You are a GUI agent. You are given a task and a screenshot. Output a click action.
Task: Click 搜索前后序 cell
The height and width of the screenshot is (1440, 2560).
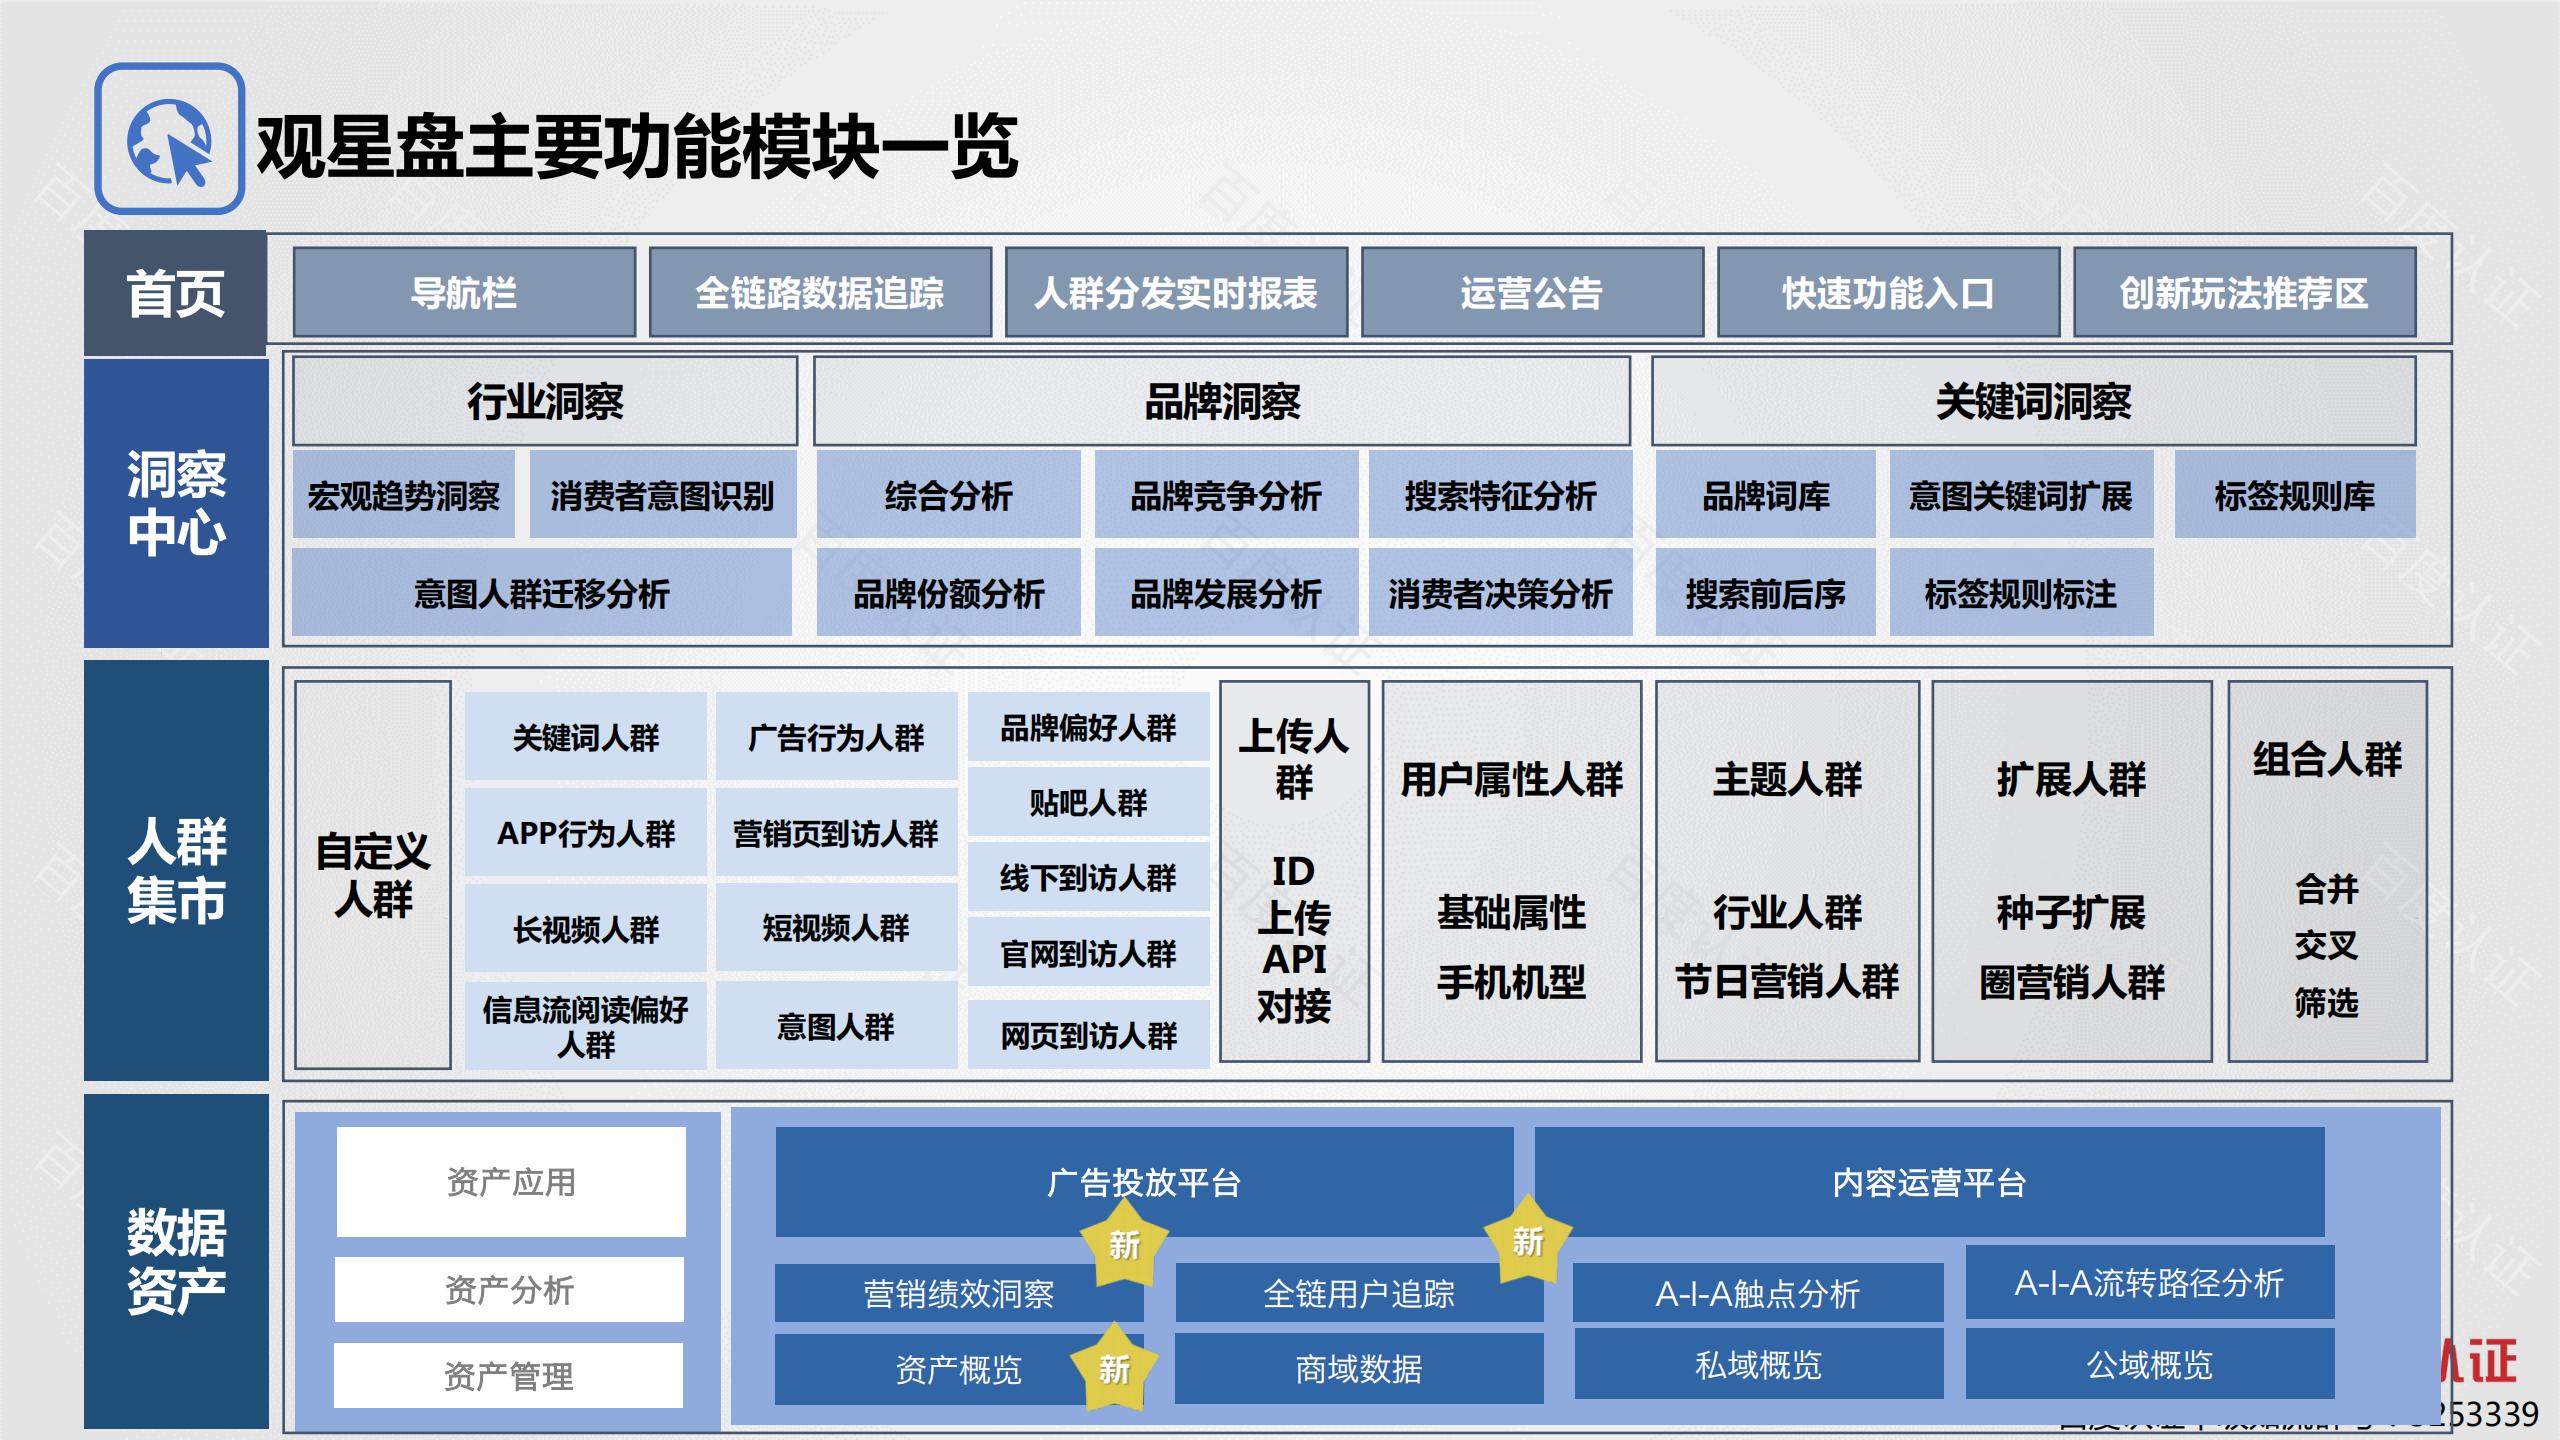coord(1766,593)
